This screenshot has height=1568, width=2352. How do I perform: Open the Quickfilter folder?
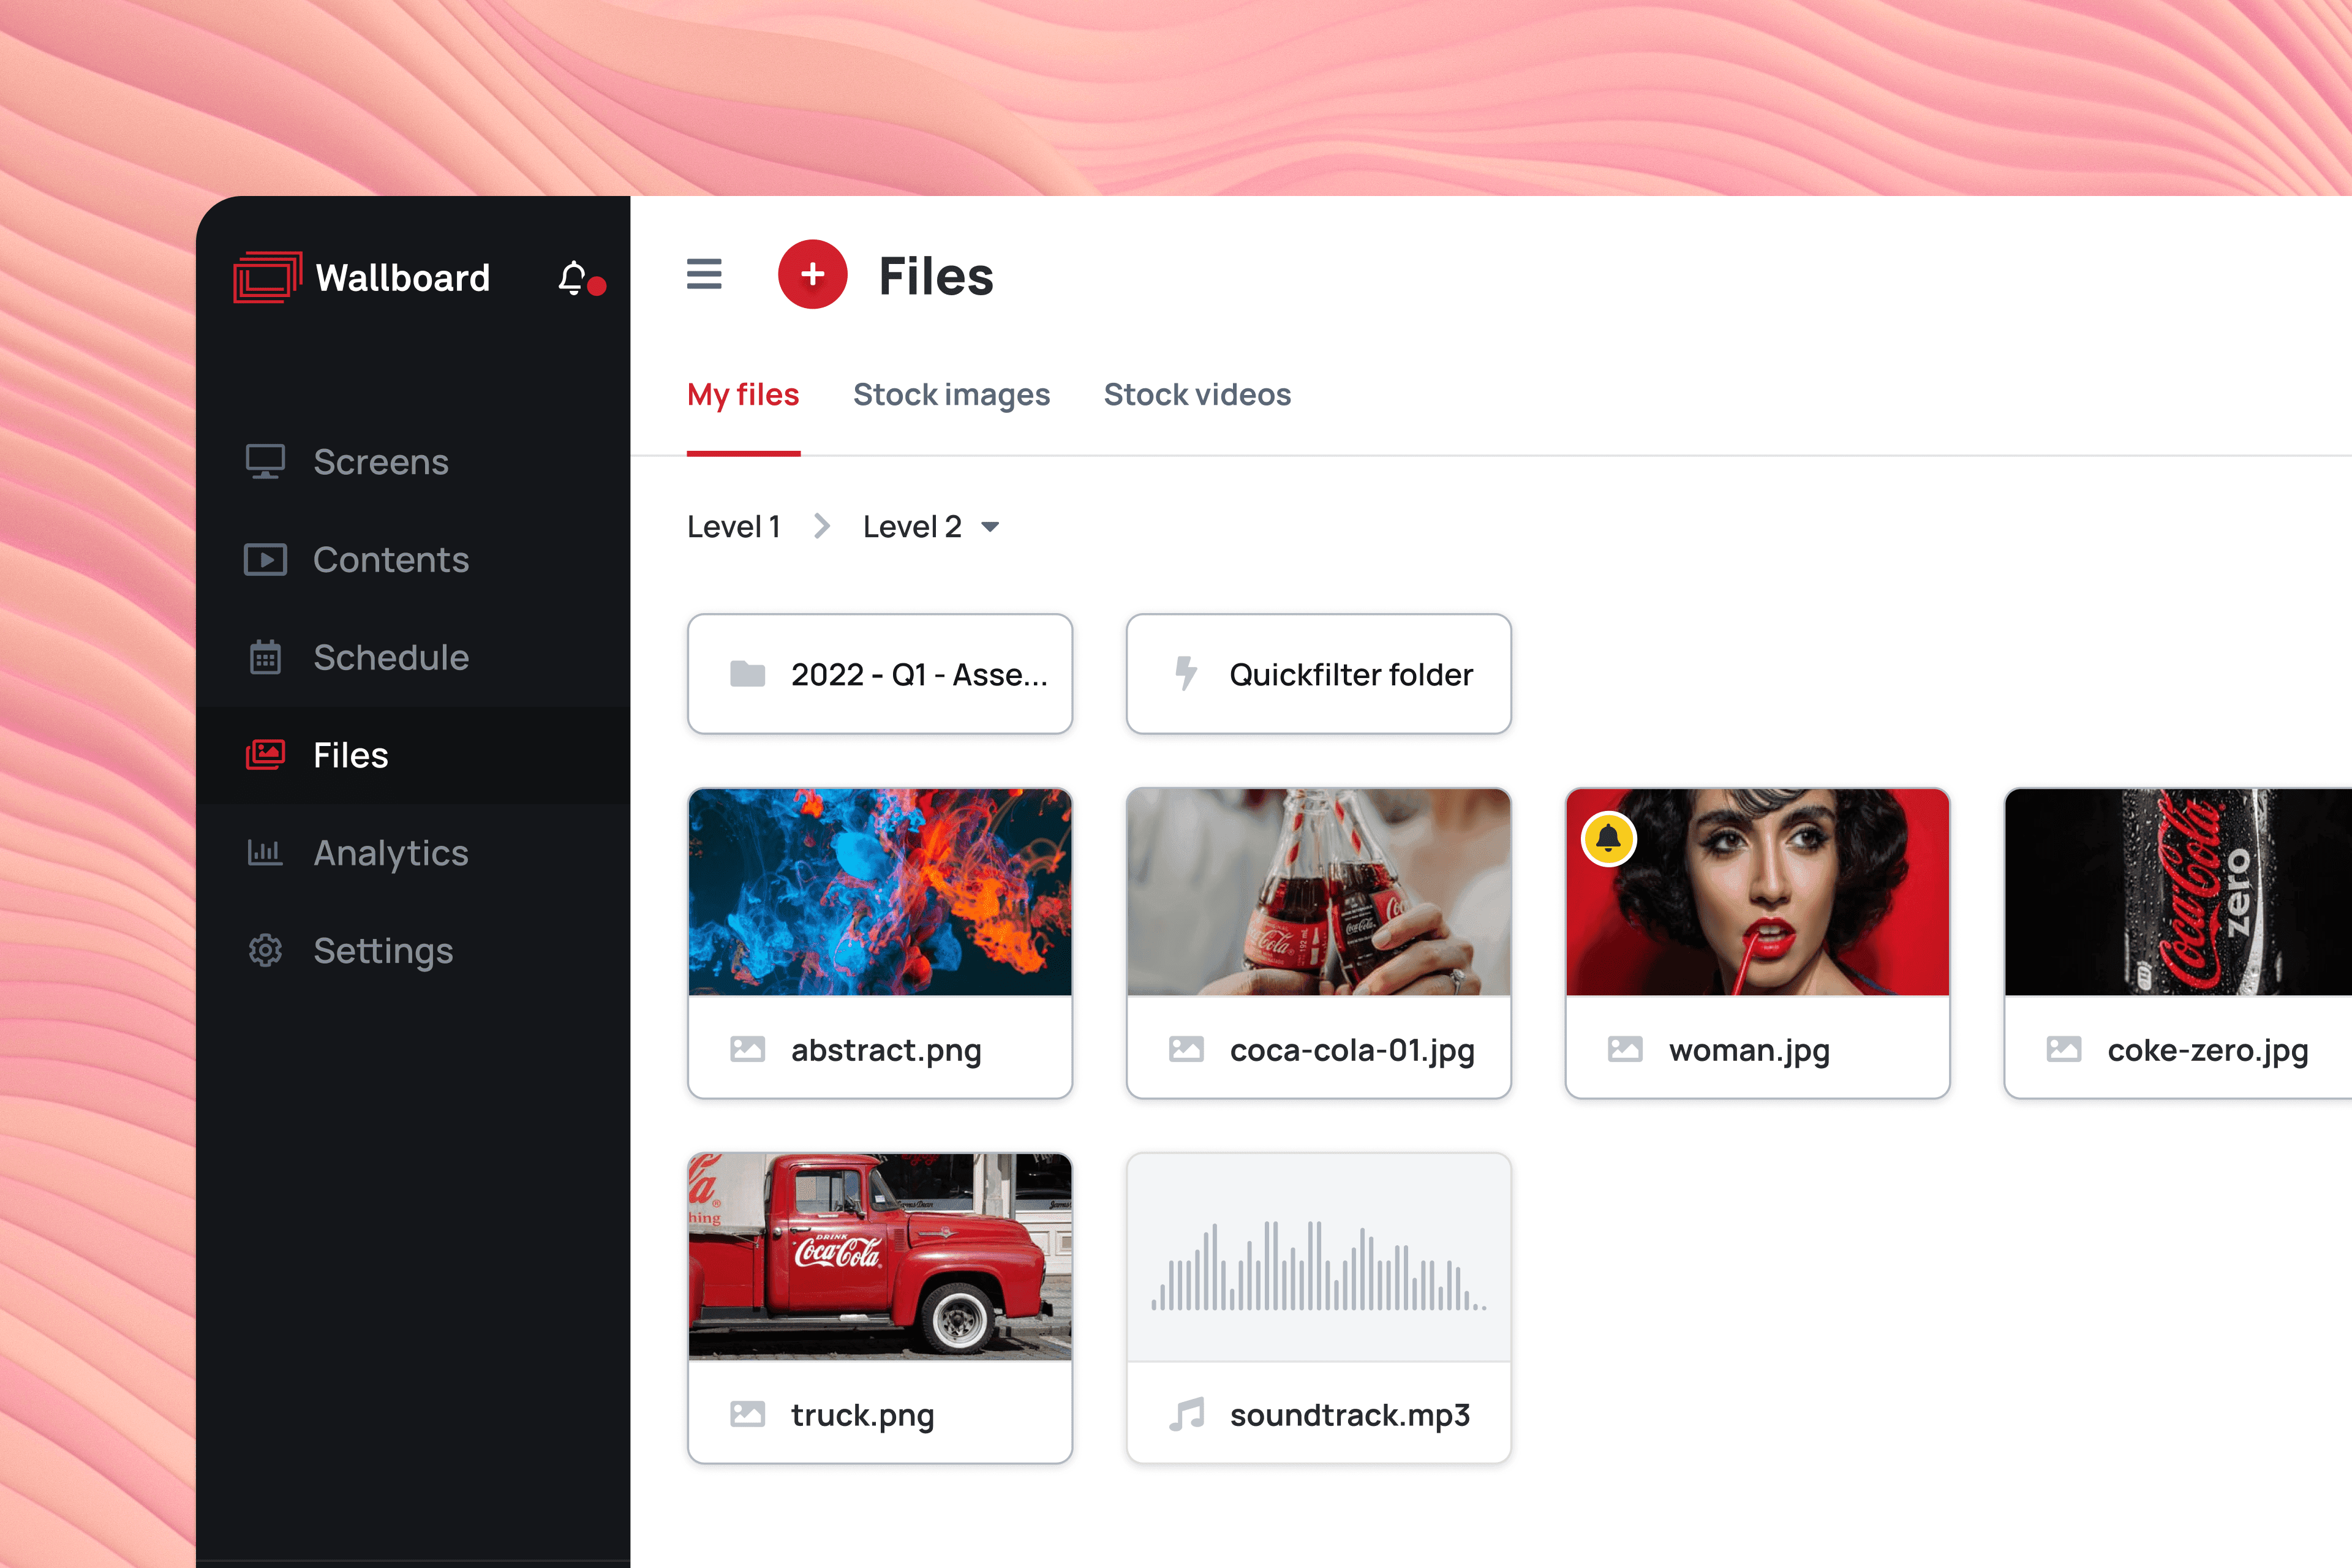(x=1318, y=674)
